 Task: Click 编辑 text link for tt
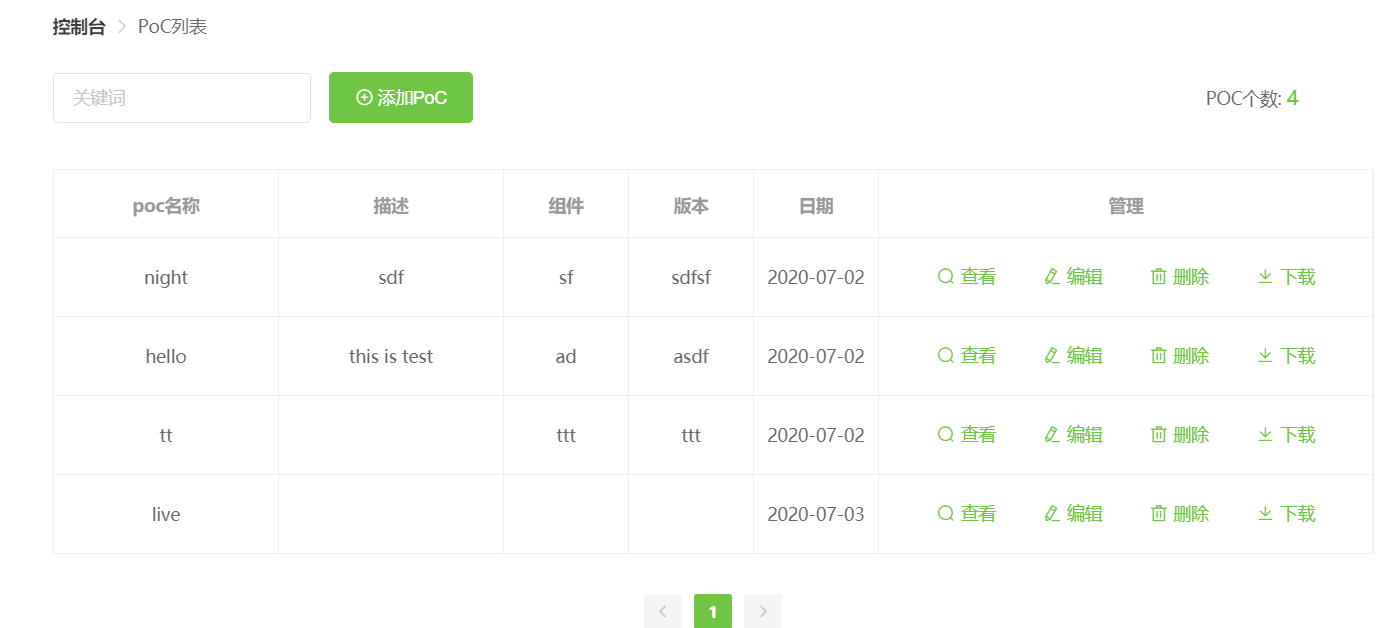click(x=1085, y=434)
